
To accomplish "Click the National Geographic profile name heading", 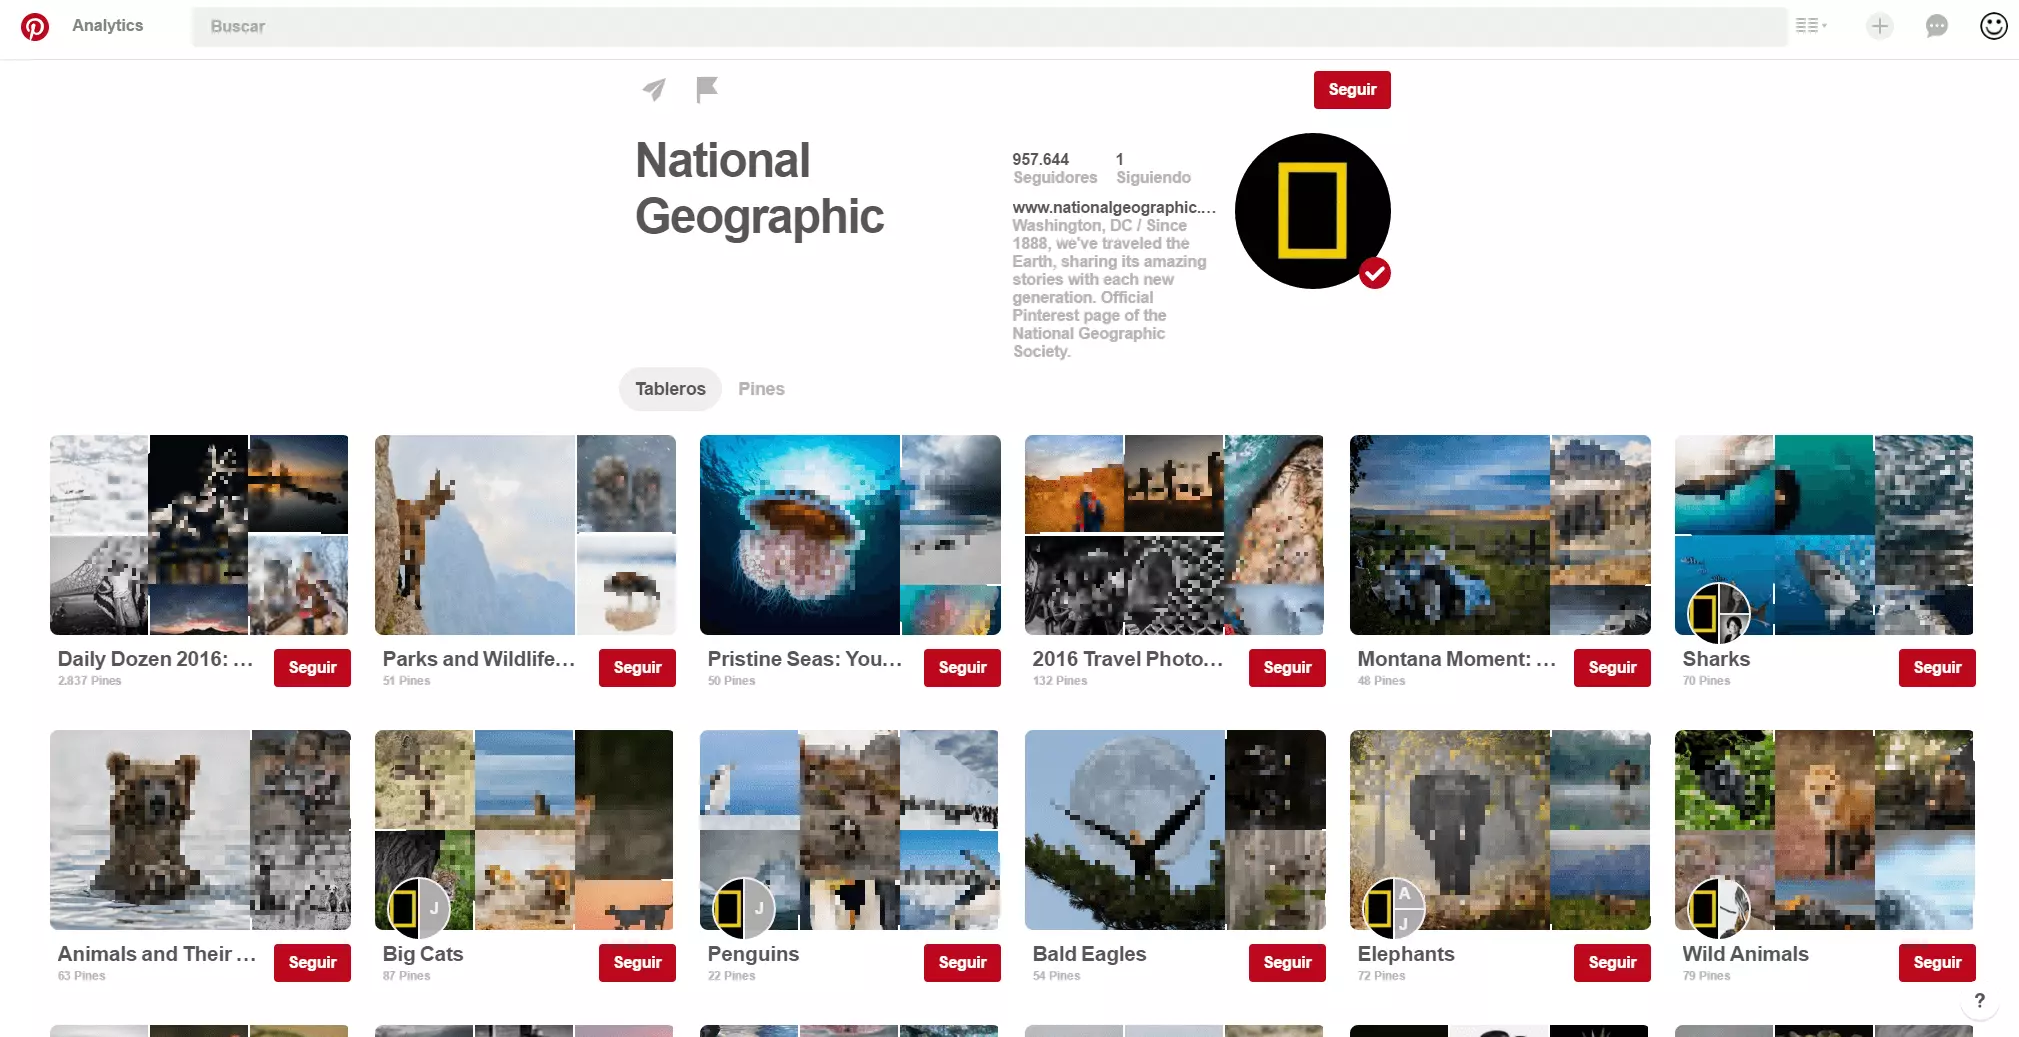I will pyautogui.click(x=759, y=188).
